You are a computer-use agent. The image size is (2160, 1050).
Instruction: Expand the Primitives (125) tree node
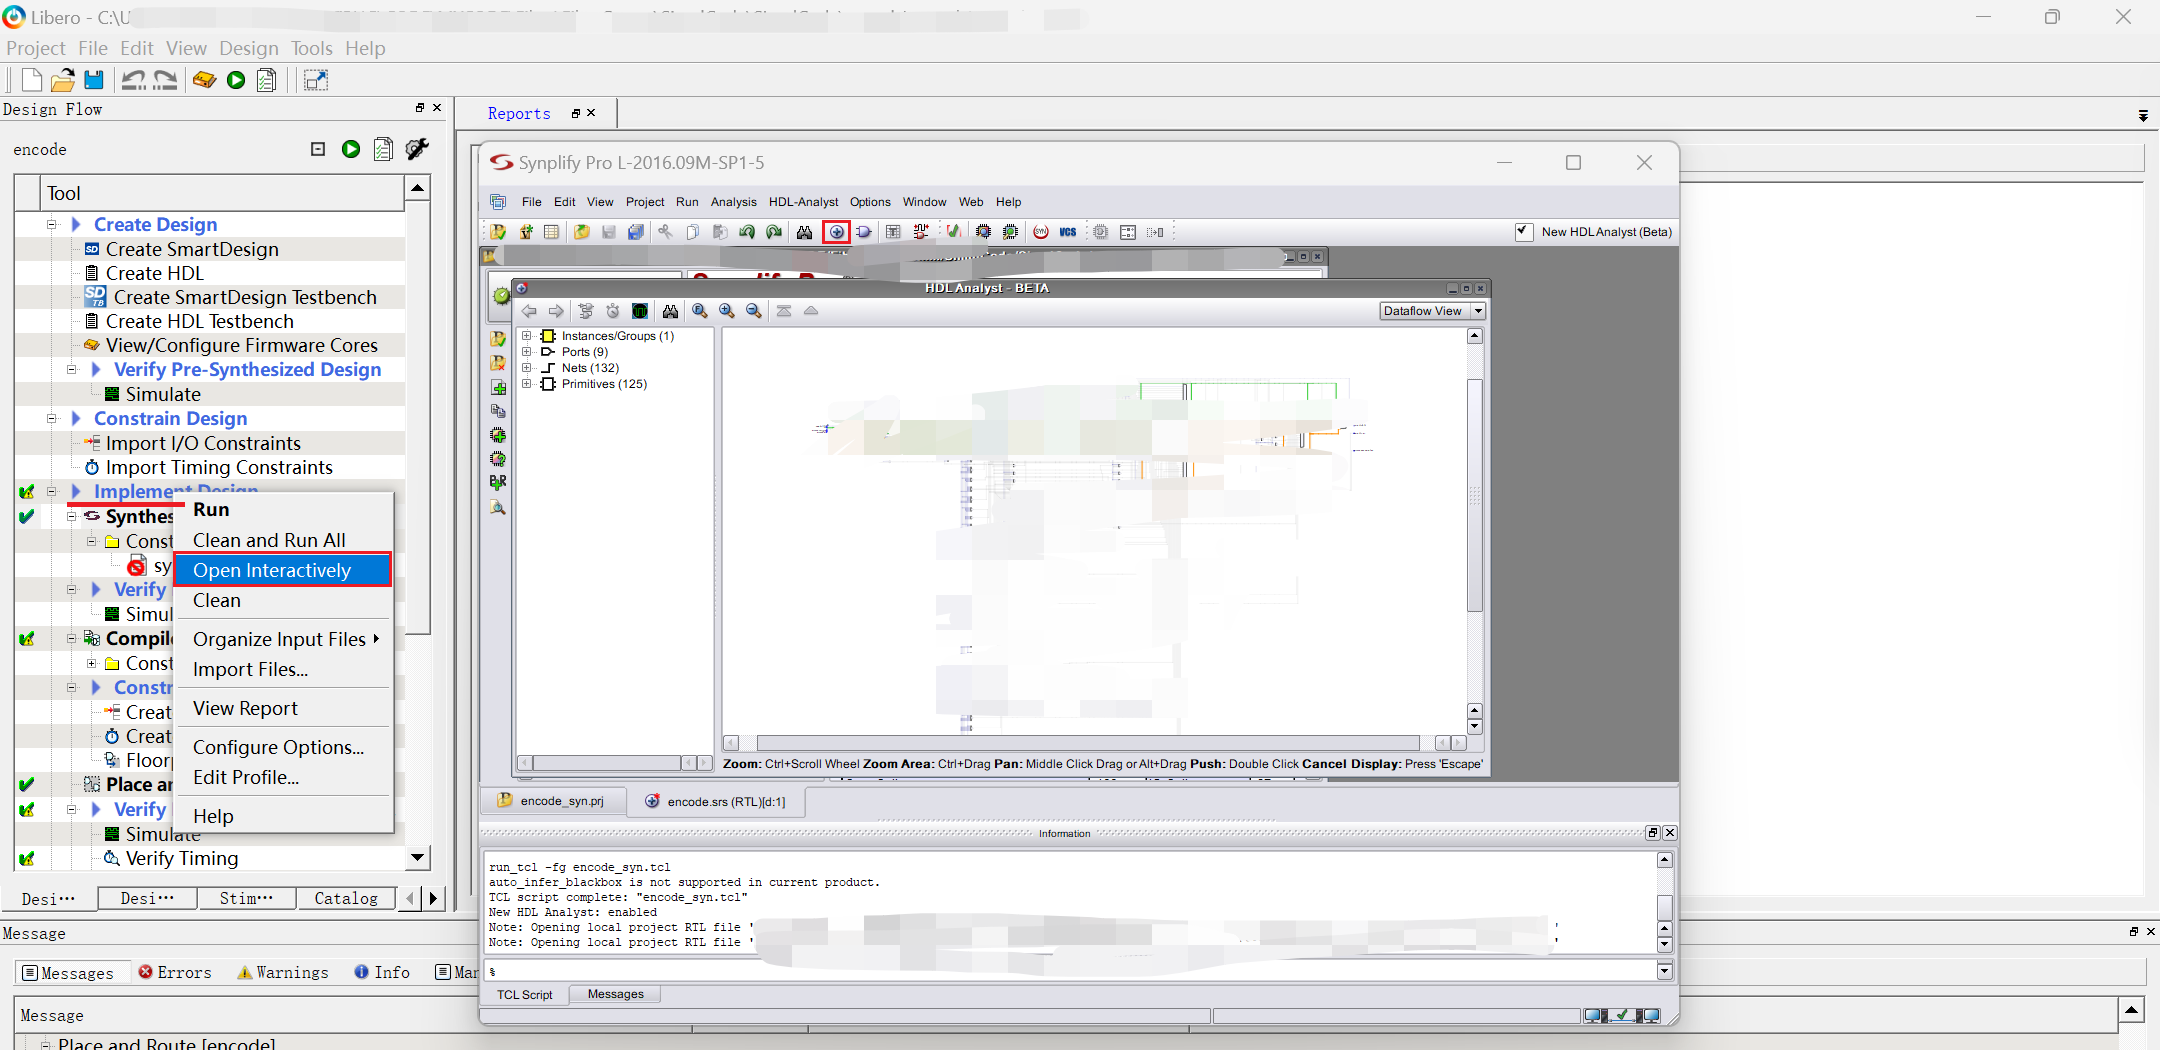click(526, 384)
